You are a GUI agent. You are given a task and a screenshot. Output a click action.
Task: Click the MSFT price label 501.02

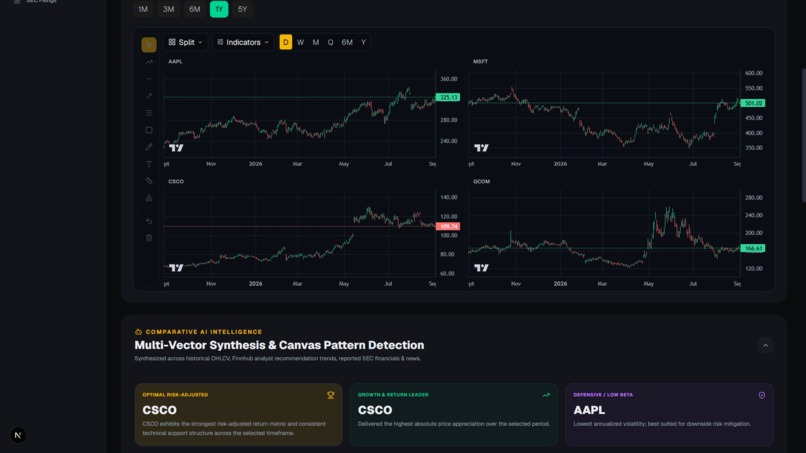click(x=753, y=103)
